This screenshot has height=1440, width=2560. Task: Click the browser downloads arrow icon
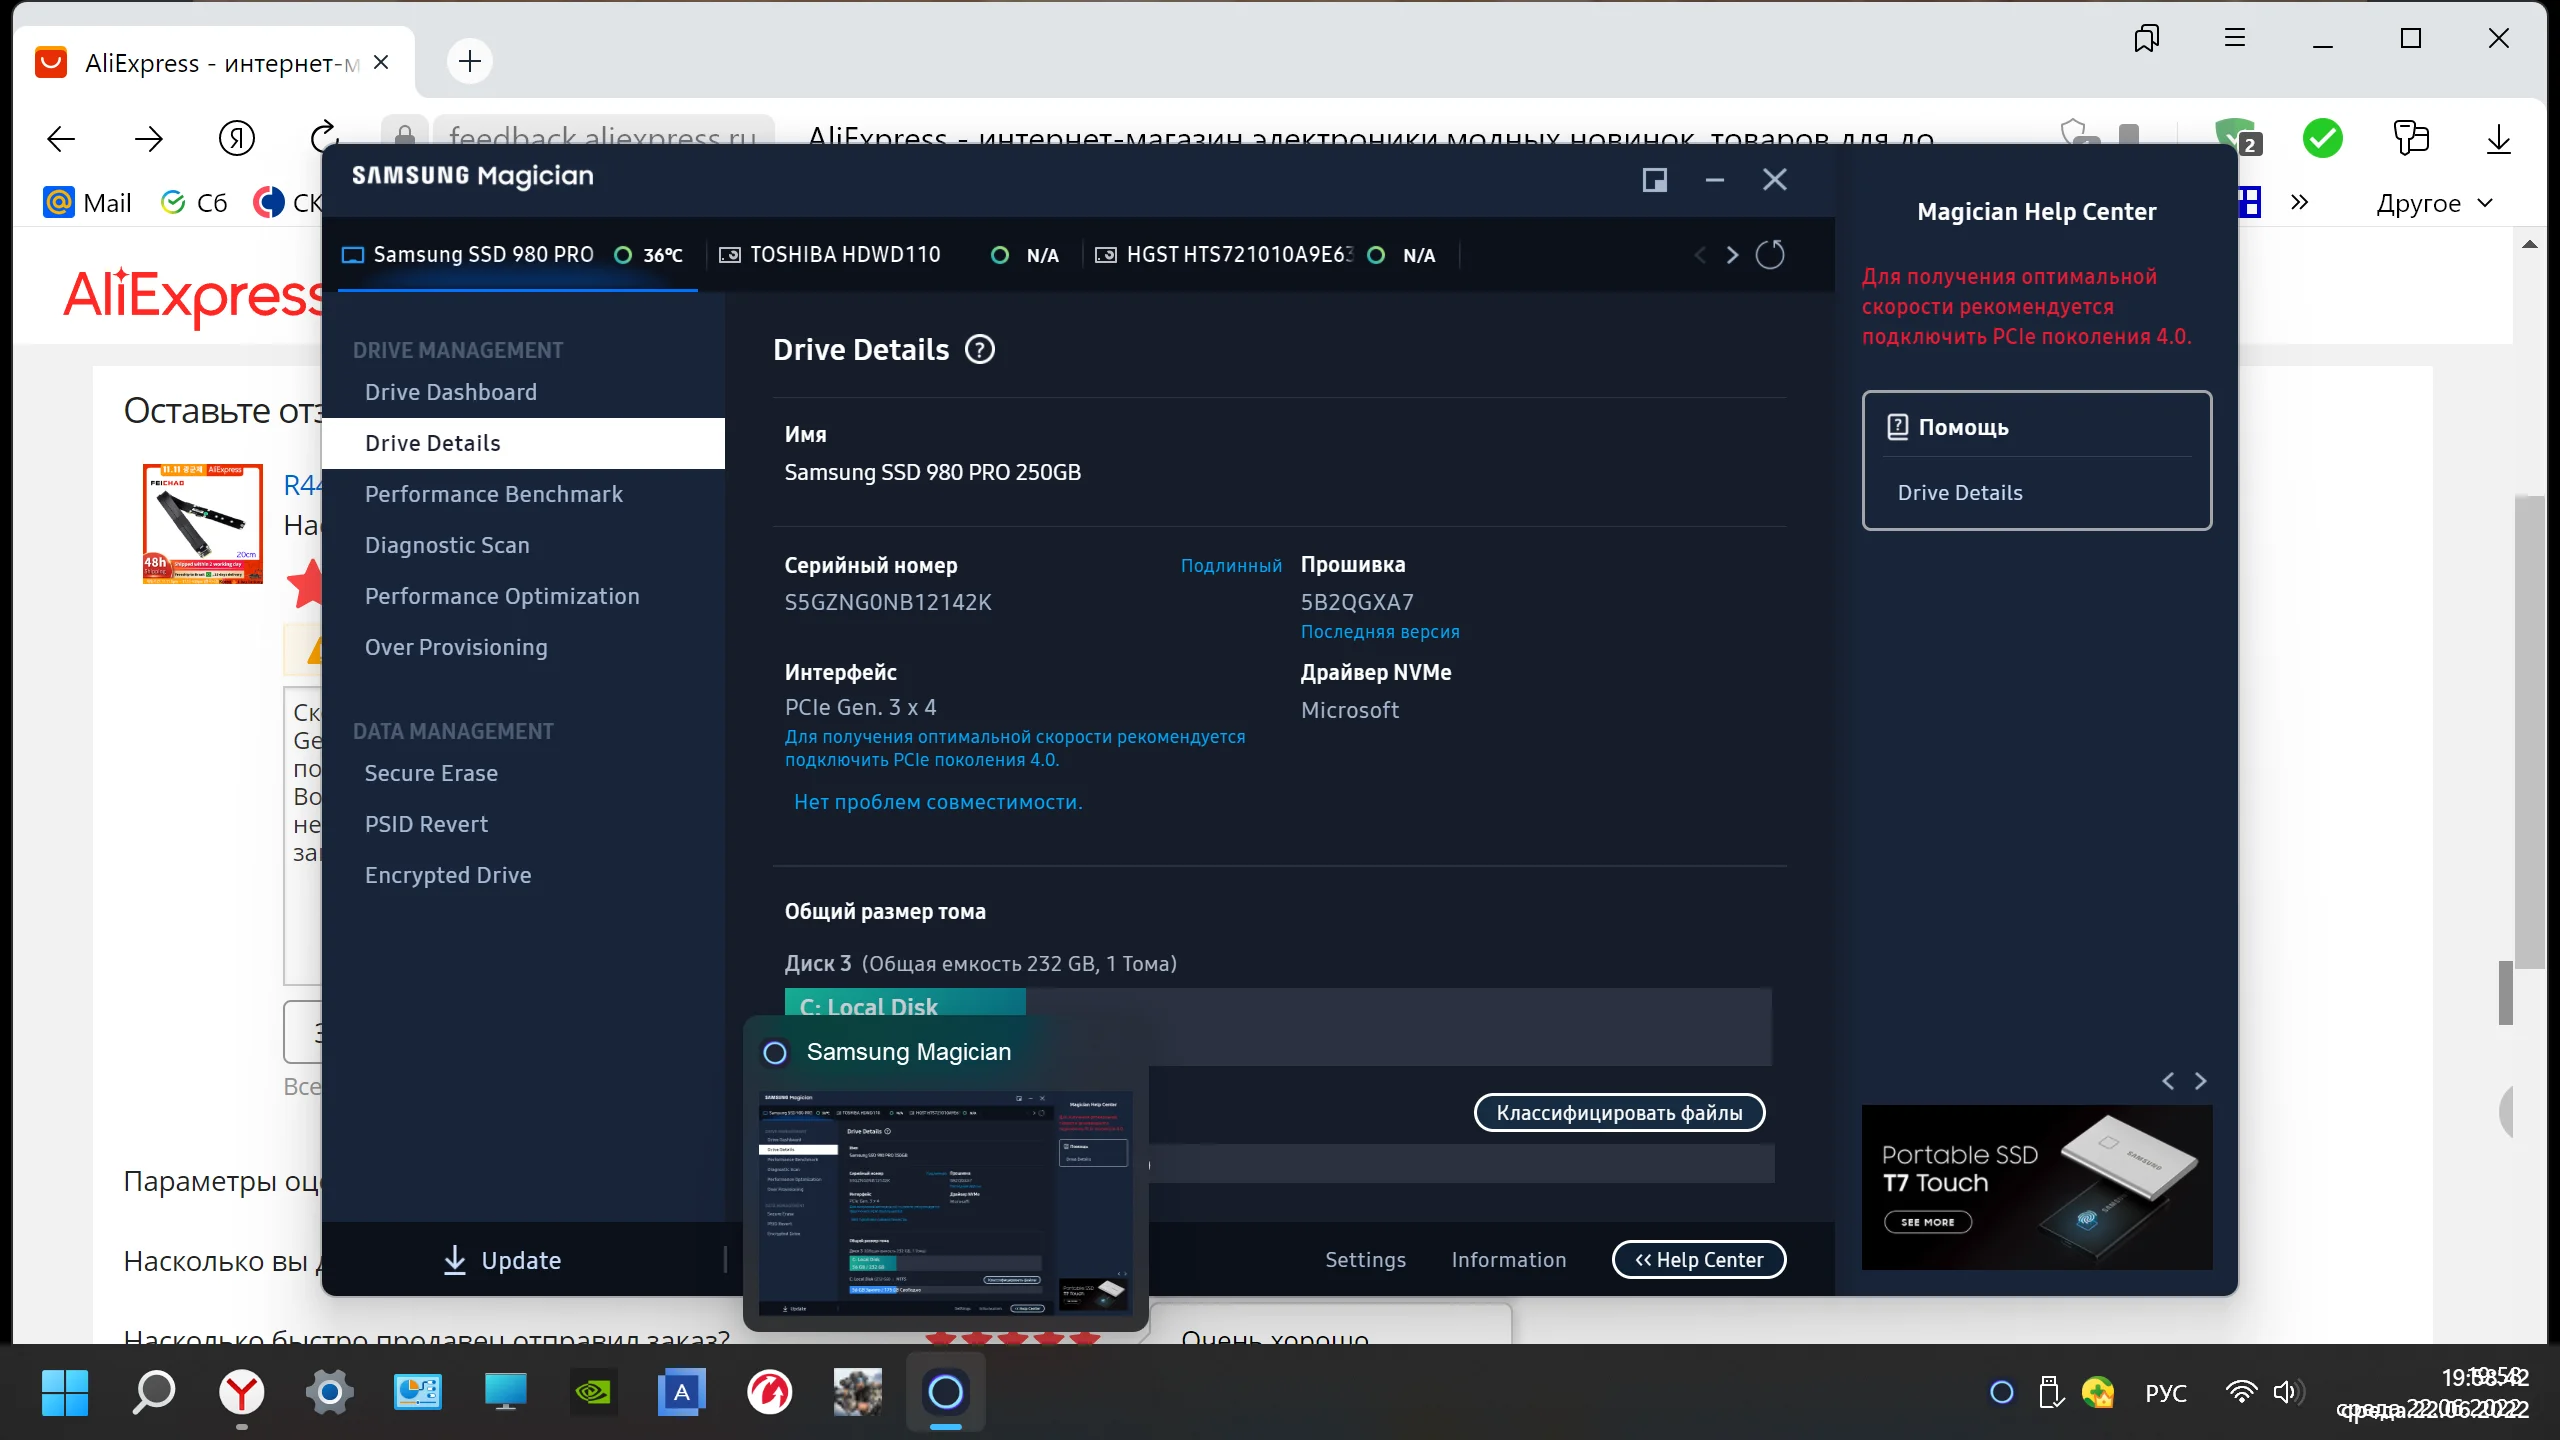click(x=2498, y=139)
